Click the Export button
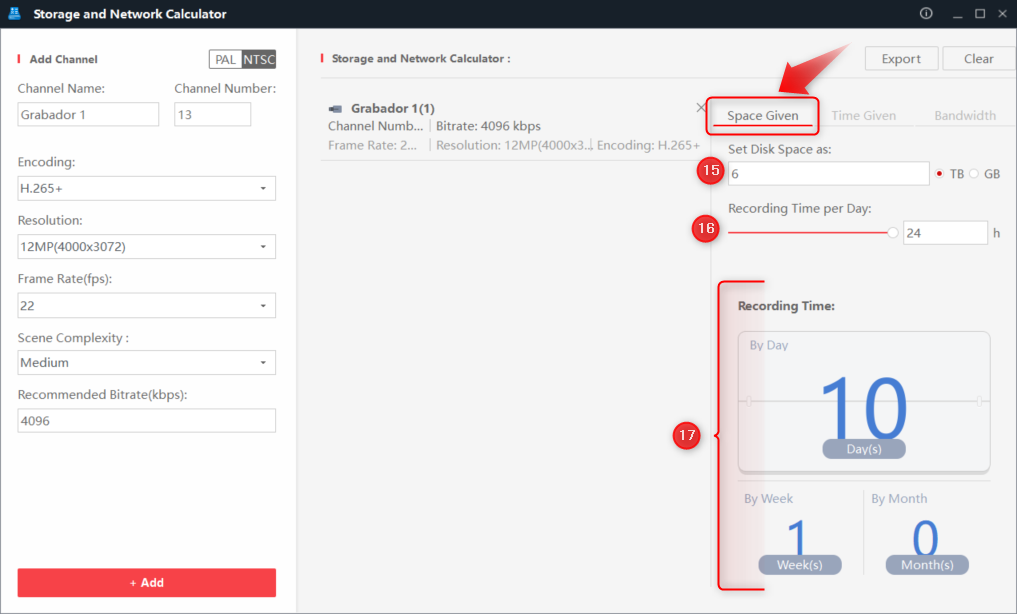 [x=901, y=59]
